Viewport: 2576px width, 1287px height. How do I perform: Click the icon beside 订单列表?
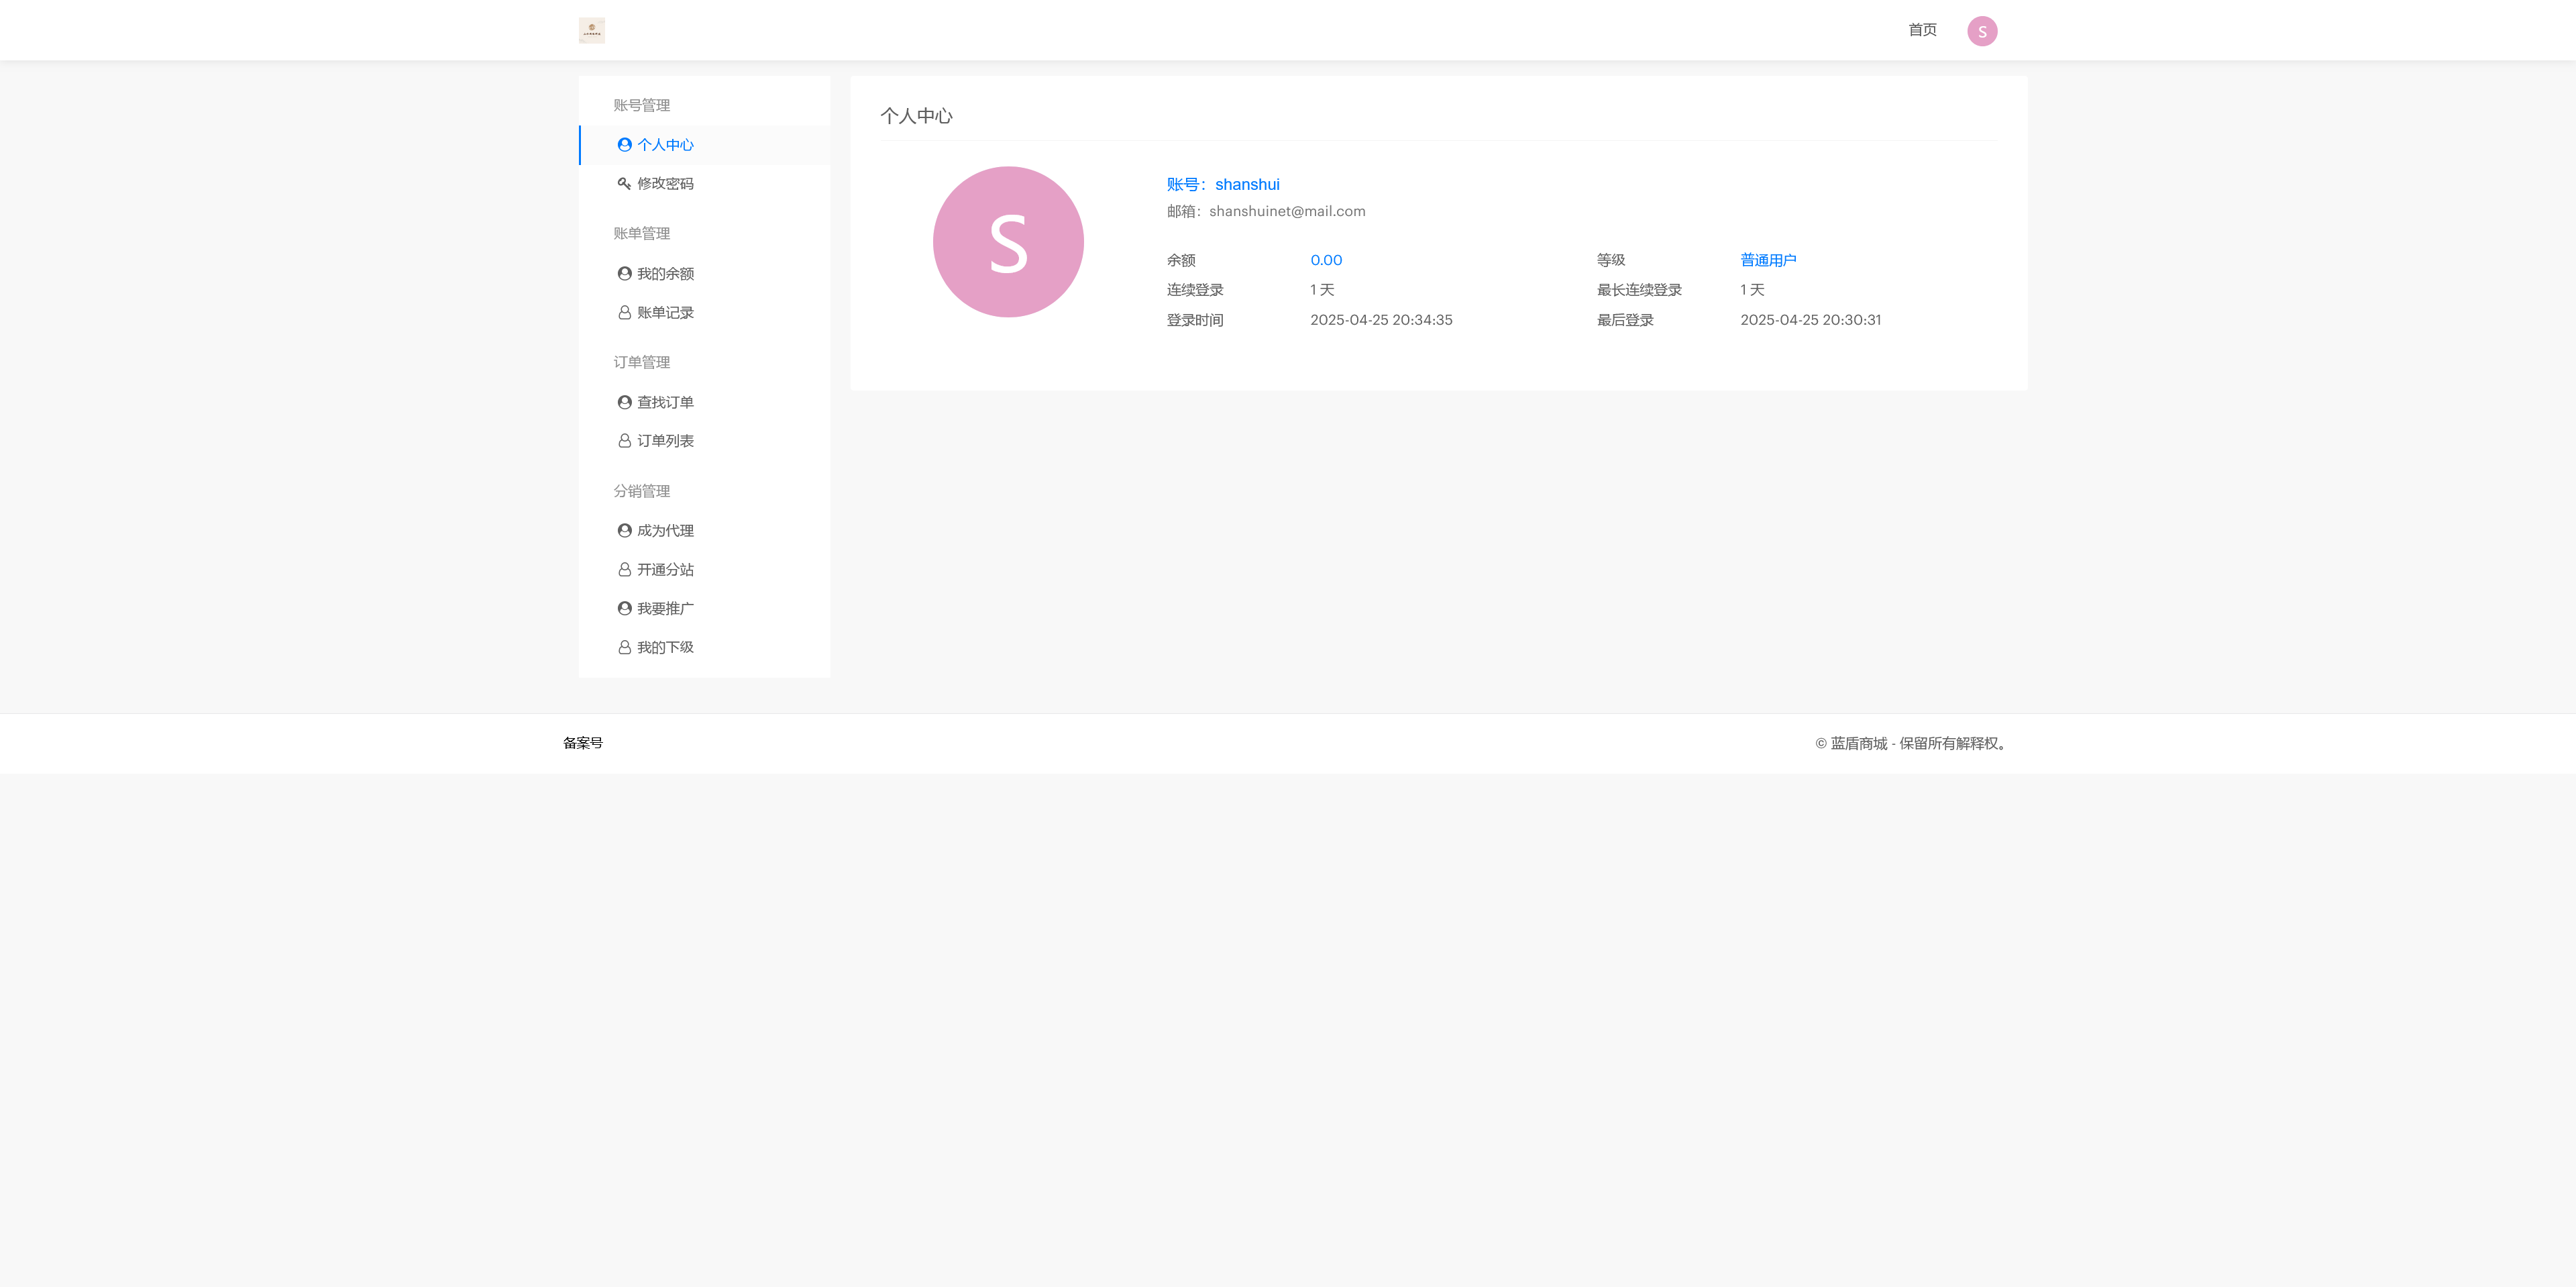(x=624, y=441)
